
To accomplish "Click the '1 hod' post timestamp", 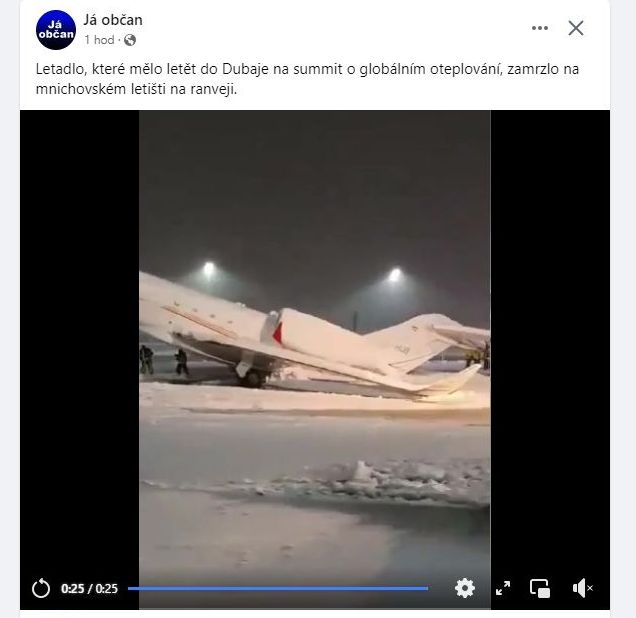I will [99, 40].
